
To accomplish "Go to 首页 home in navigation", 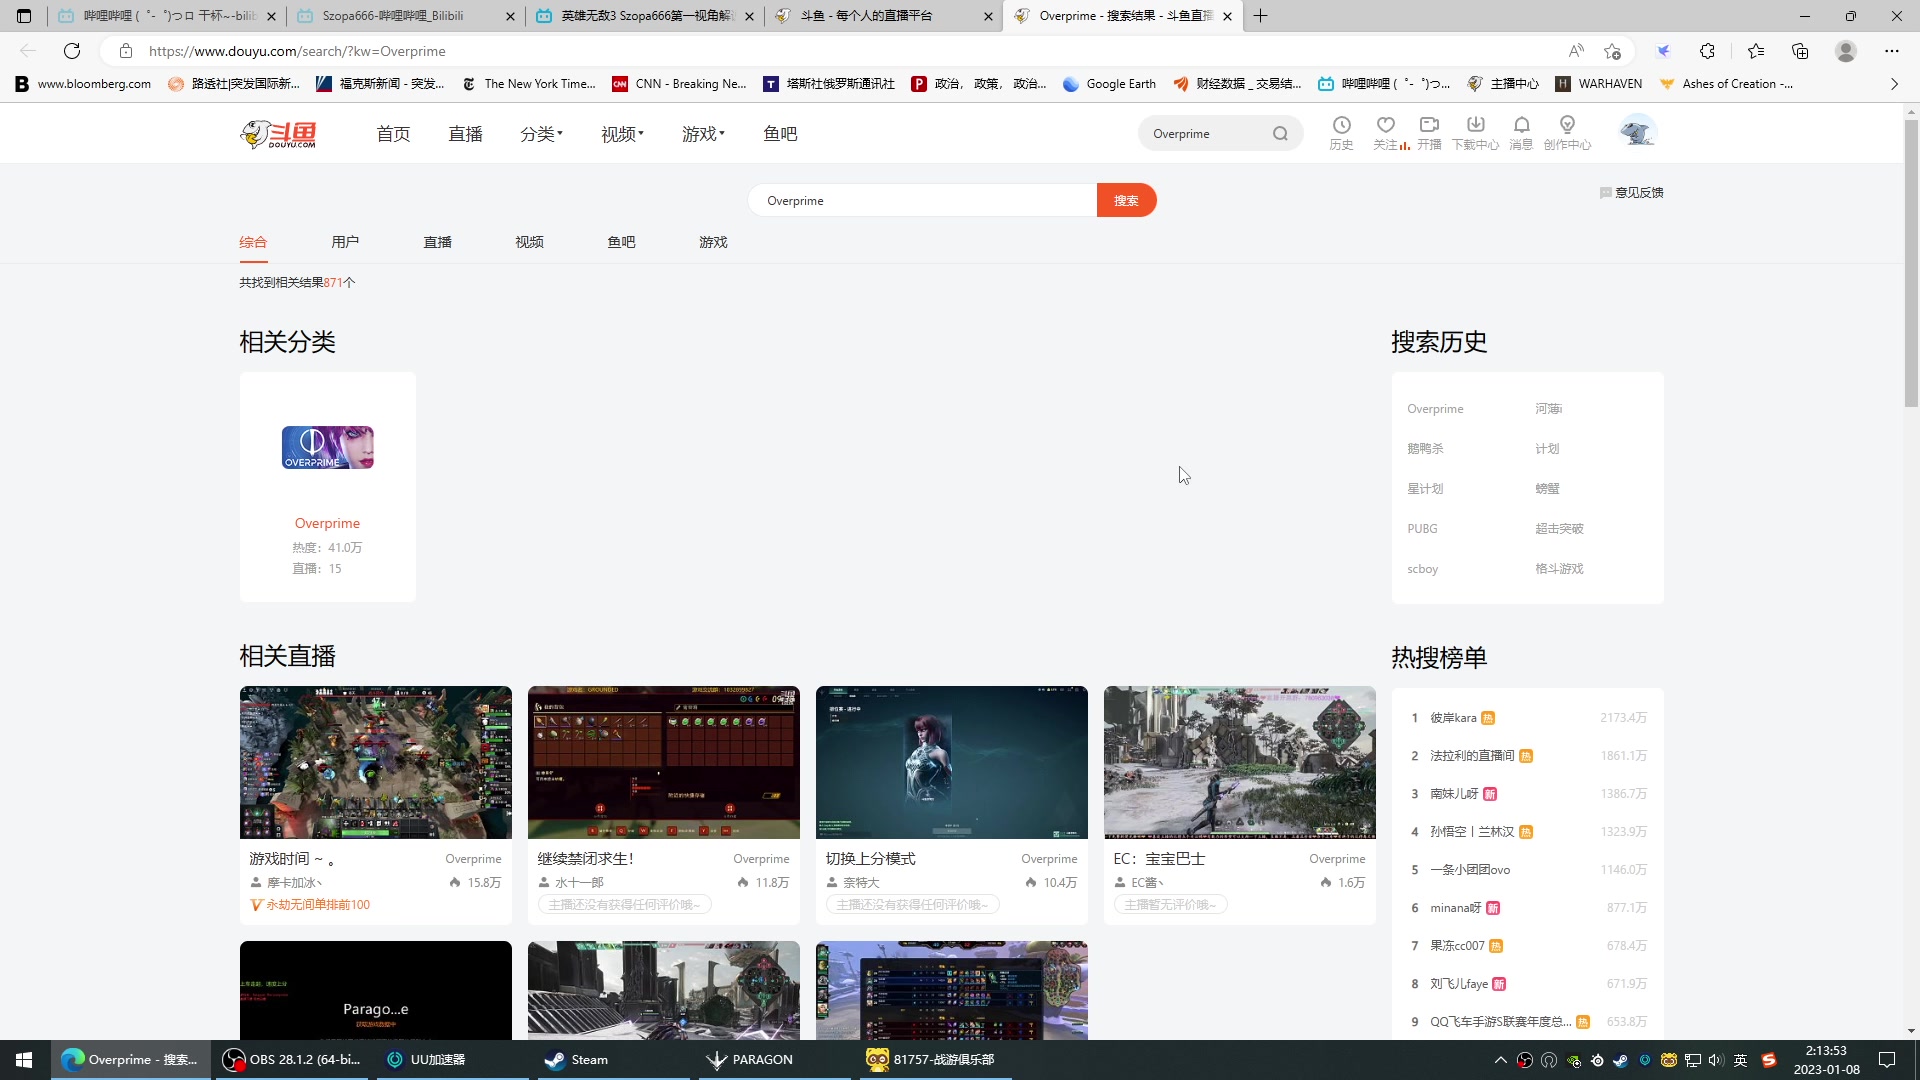I will click(x=393, y=134).
